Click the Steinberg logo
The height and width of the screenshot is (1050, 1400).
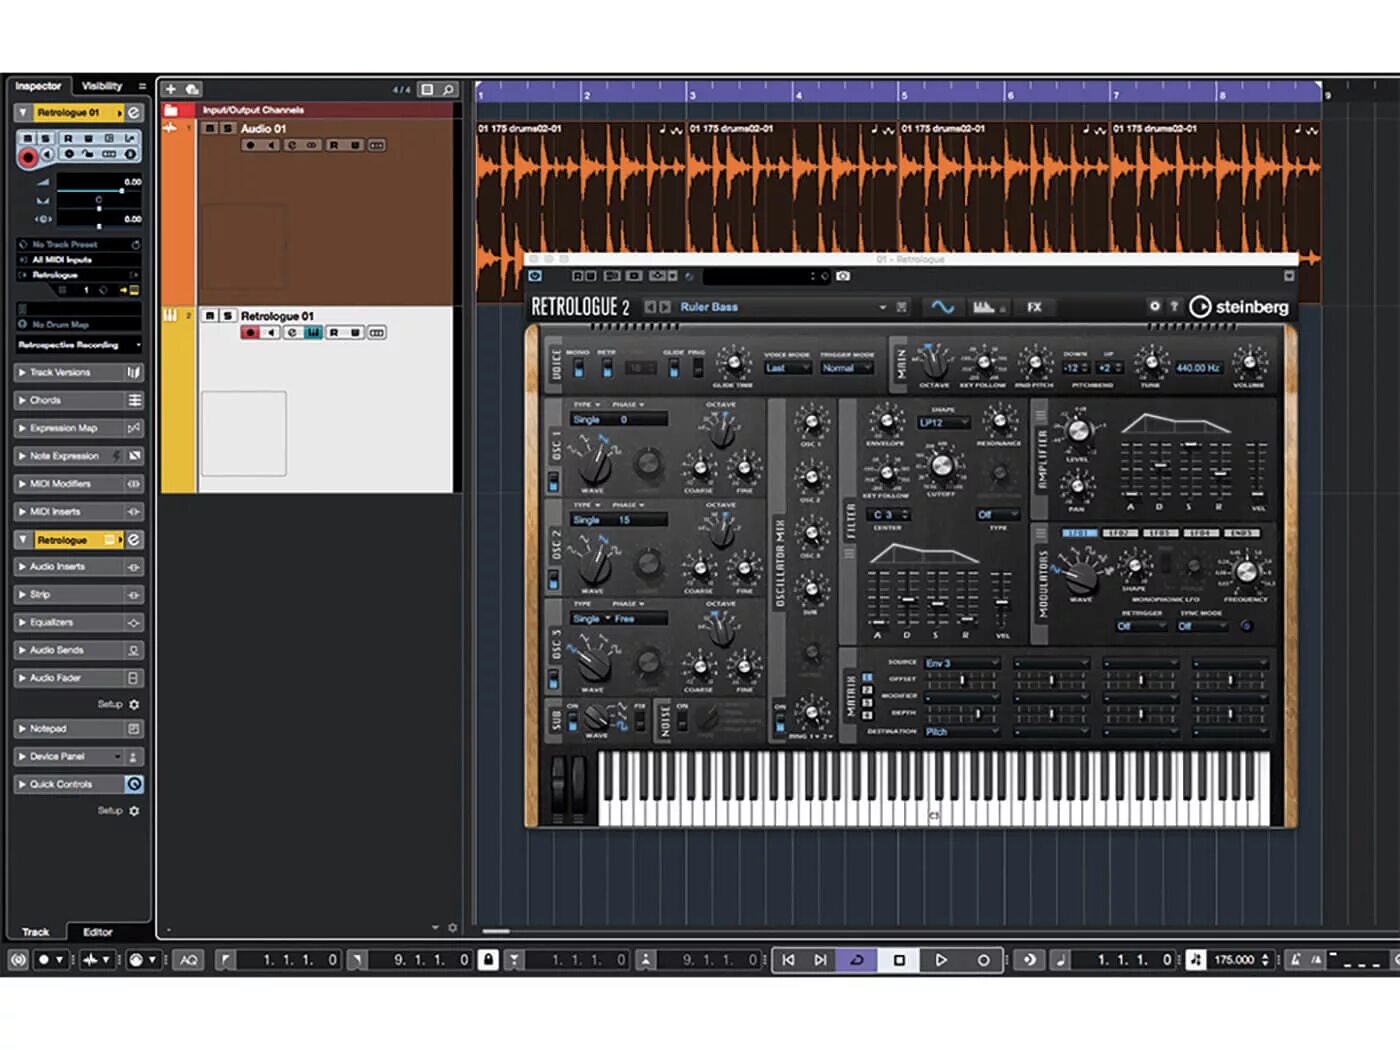[x=1239, y=307]
